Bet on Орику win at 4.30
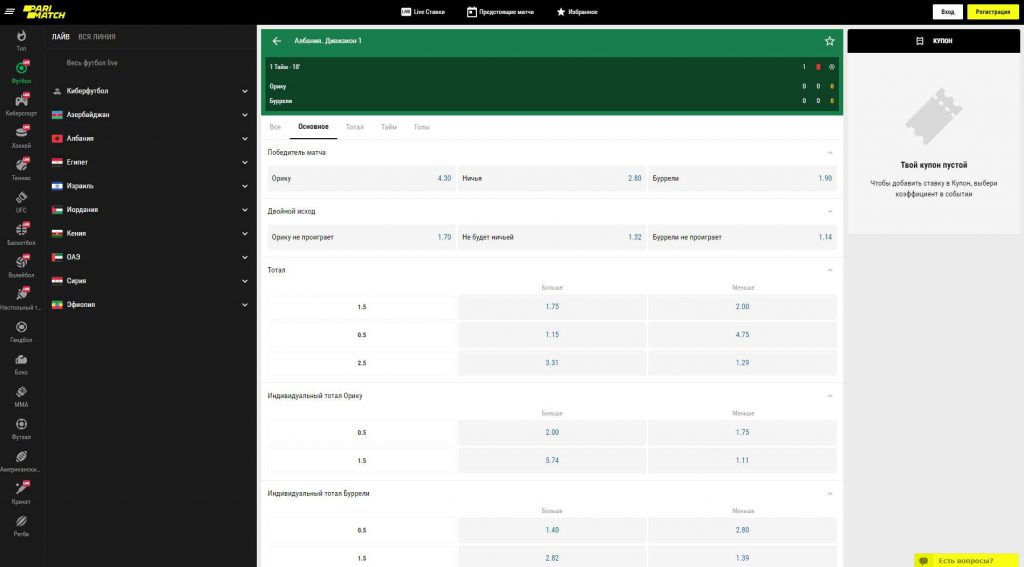This screenshot has height=567, width=1024. 361,178
